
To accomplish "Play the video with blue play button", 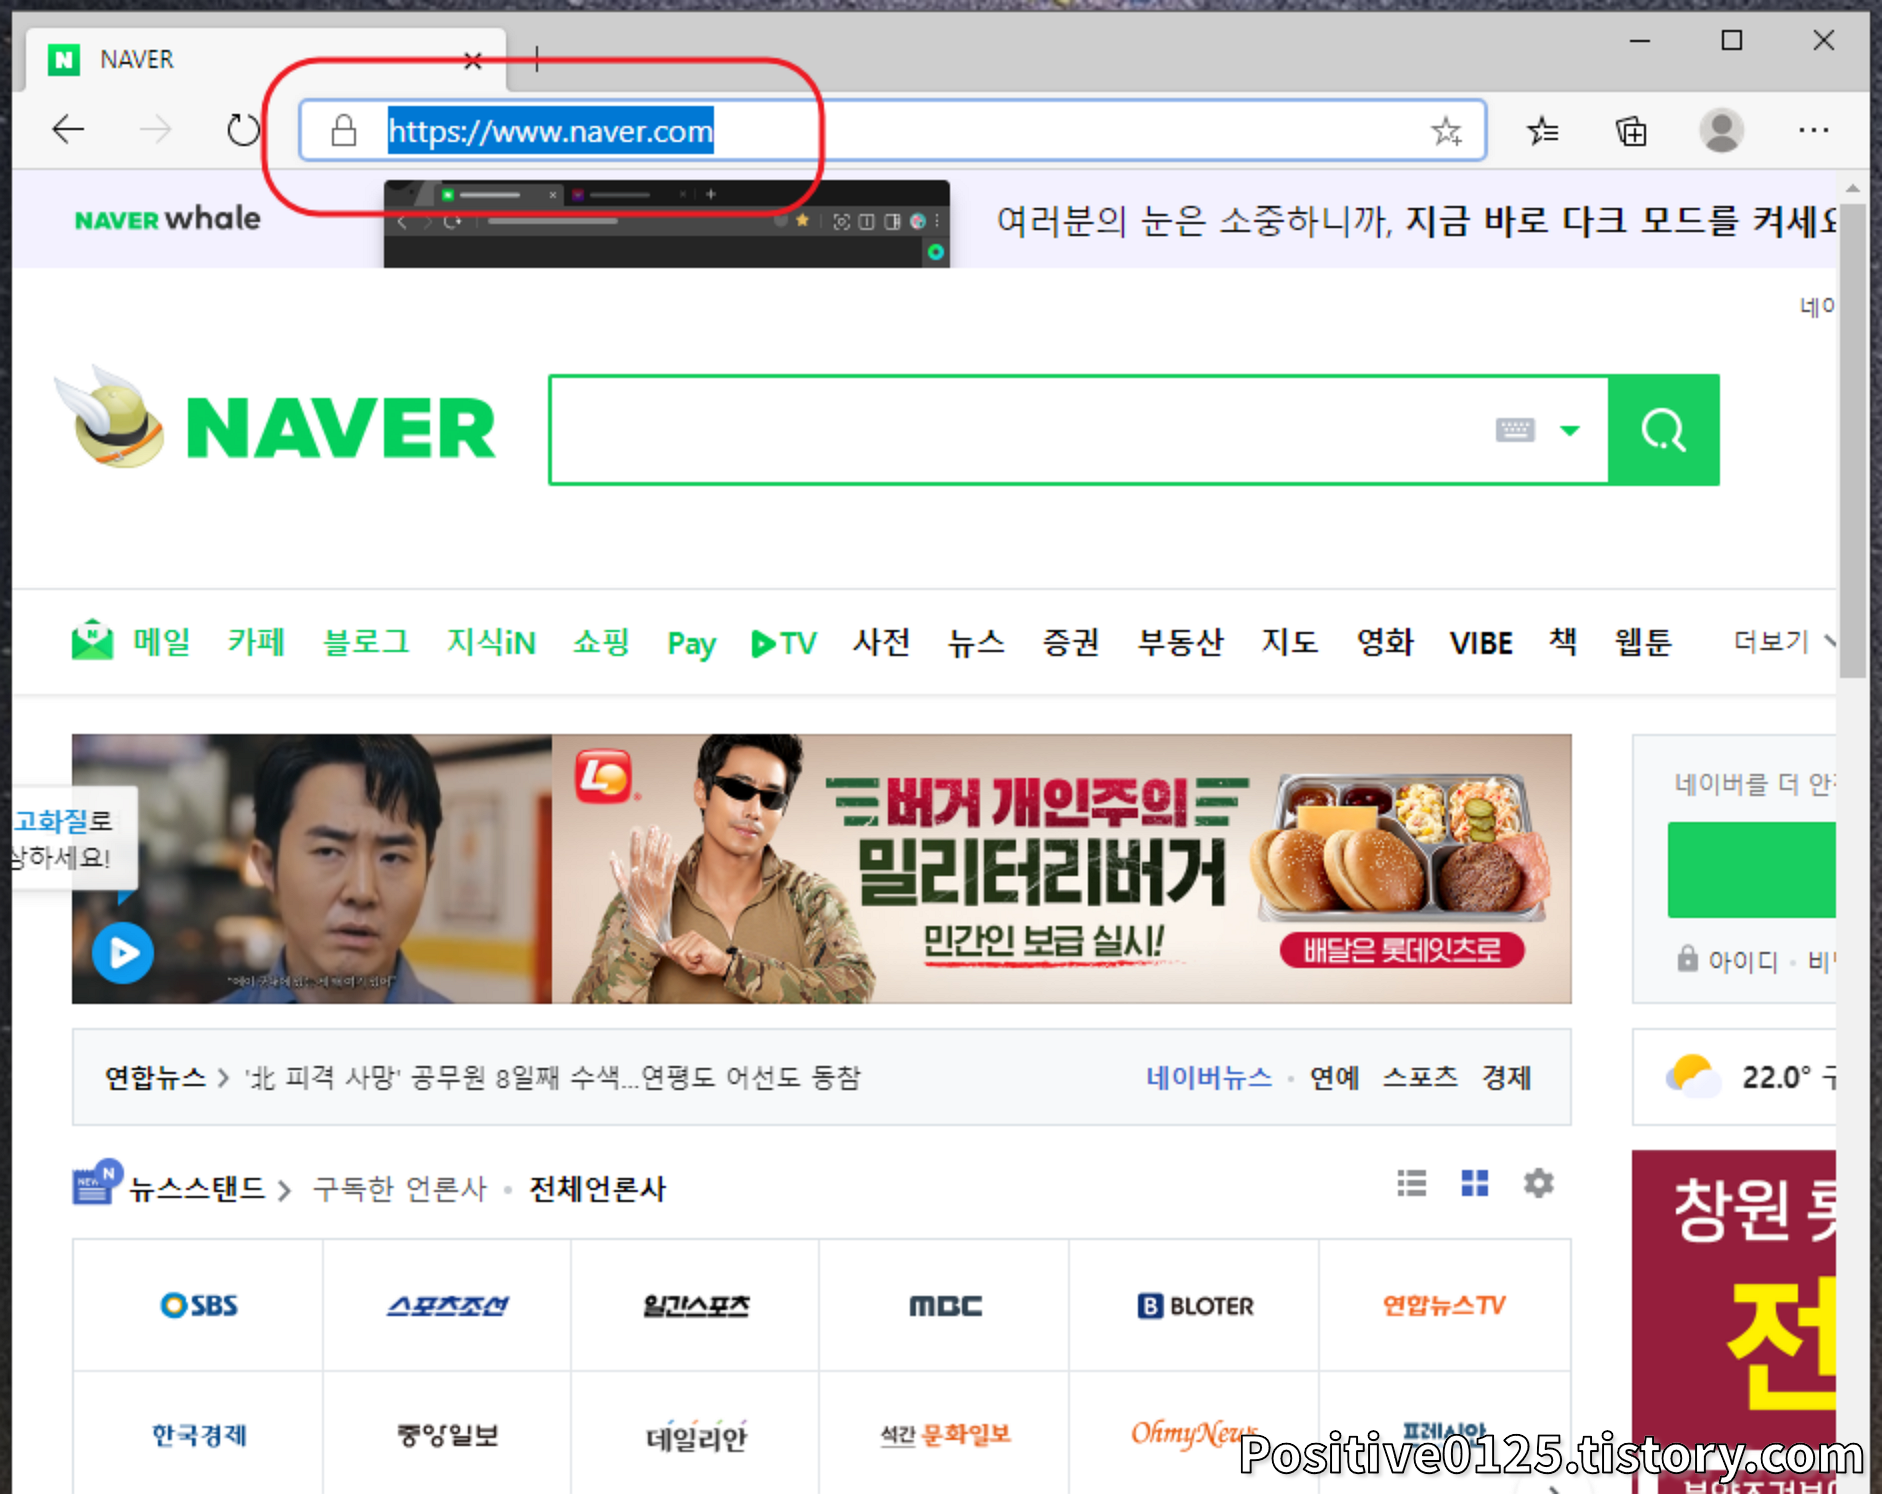I will coord(123,953).
